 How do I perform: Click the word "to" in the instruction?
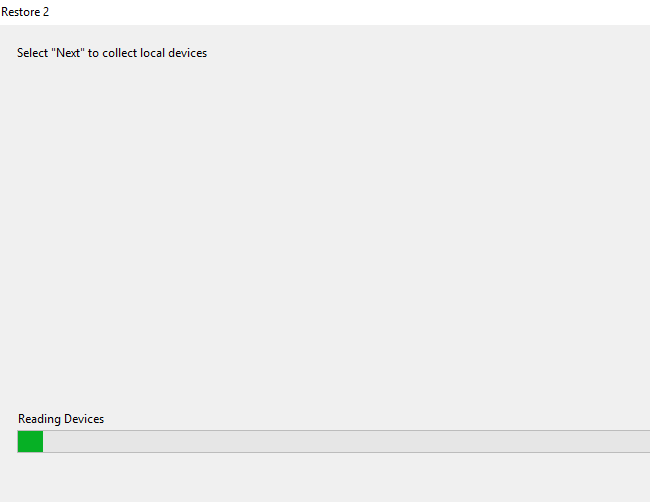94,53
